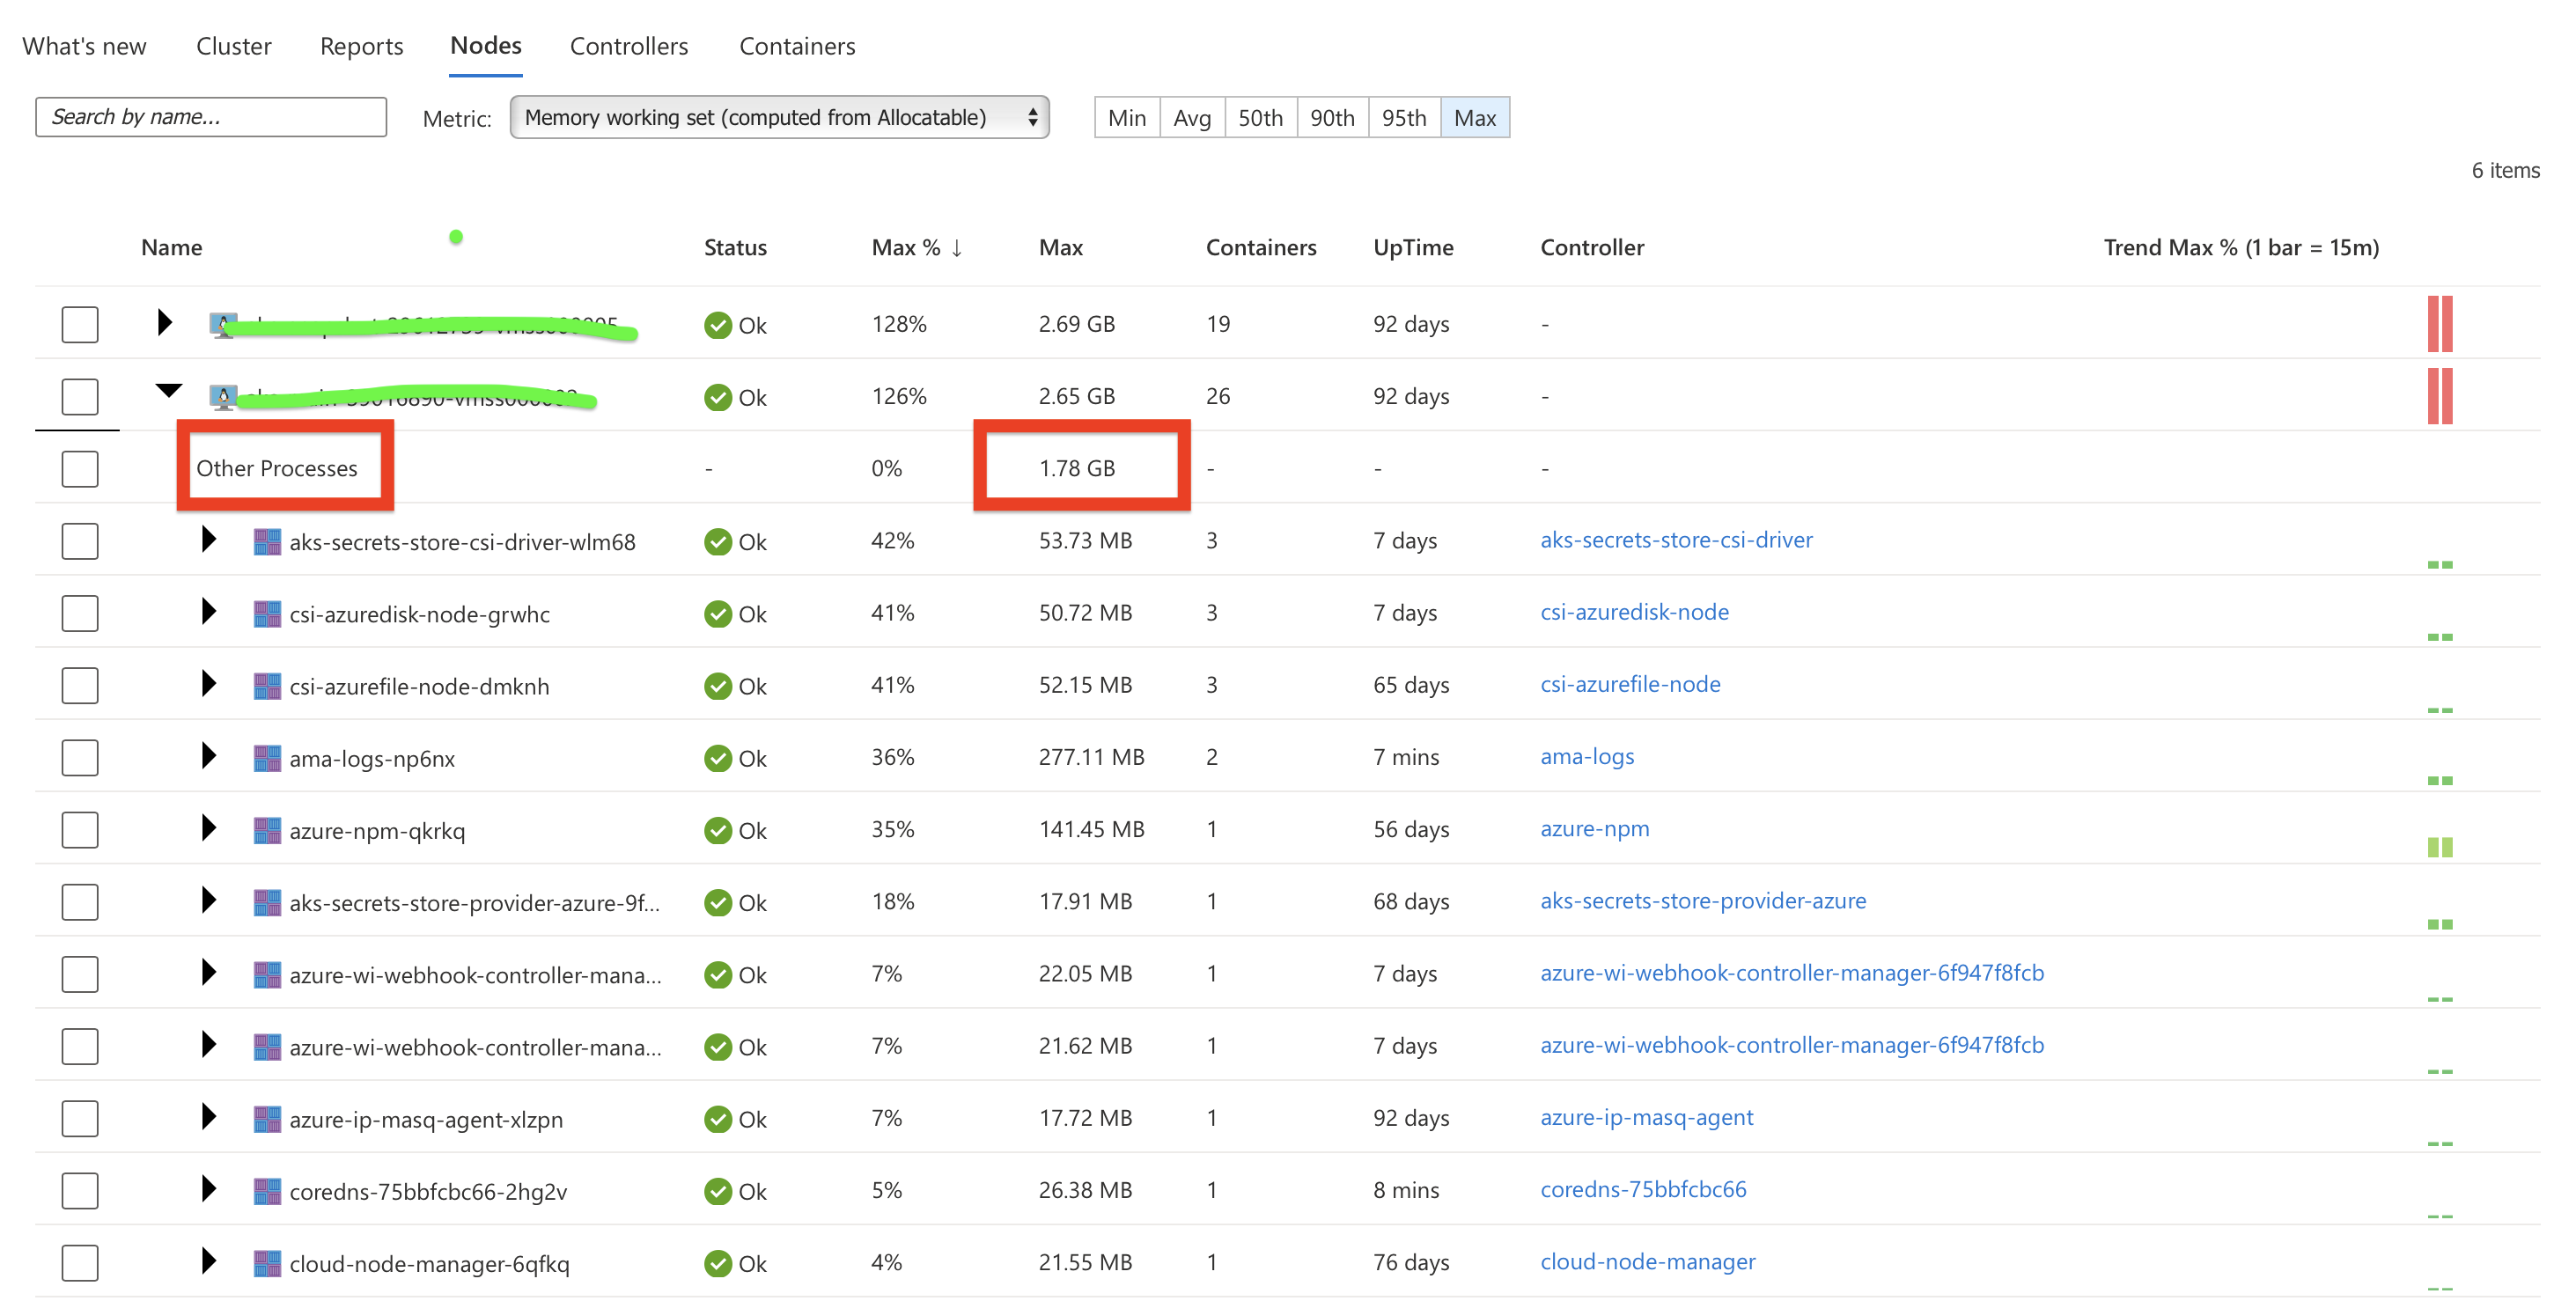Expand the csi-azuredisk-node-grwhc pod

click(x=208, y=611)
